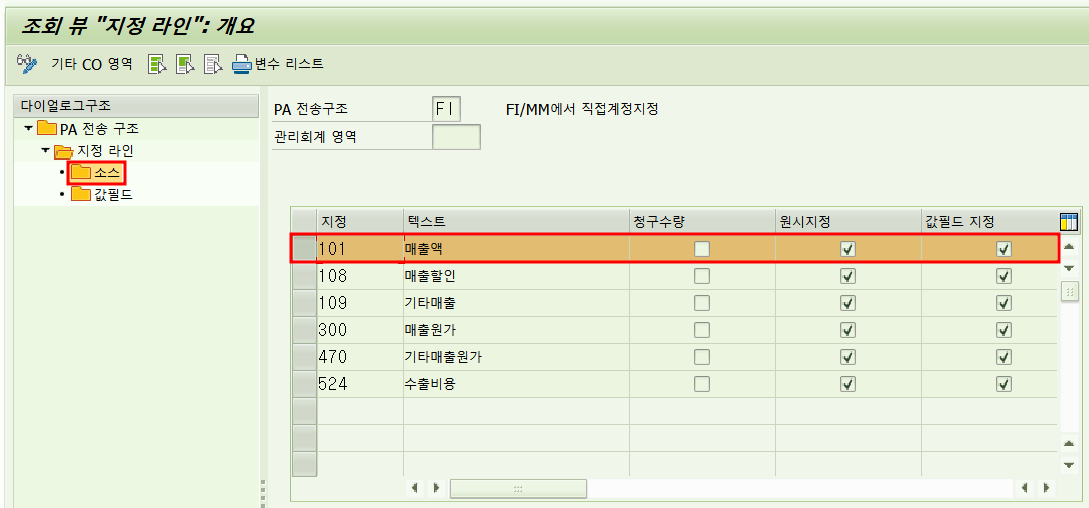Click the Select All toolbar icon
Screen dimensions: 1089x508
(x=157, y=65)
